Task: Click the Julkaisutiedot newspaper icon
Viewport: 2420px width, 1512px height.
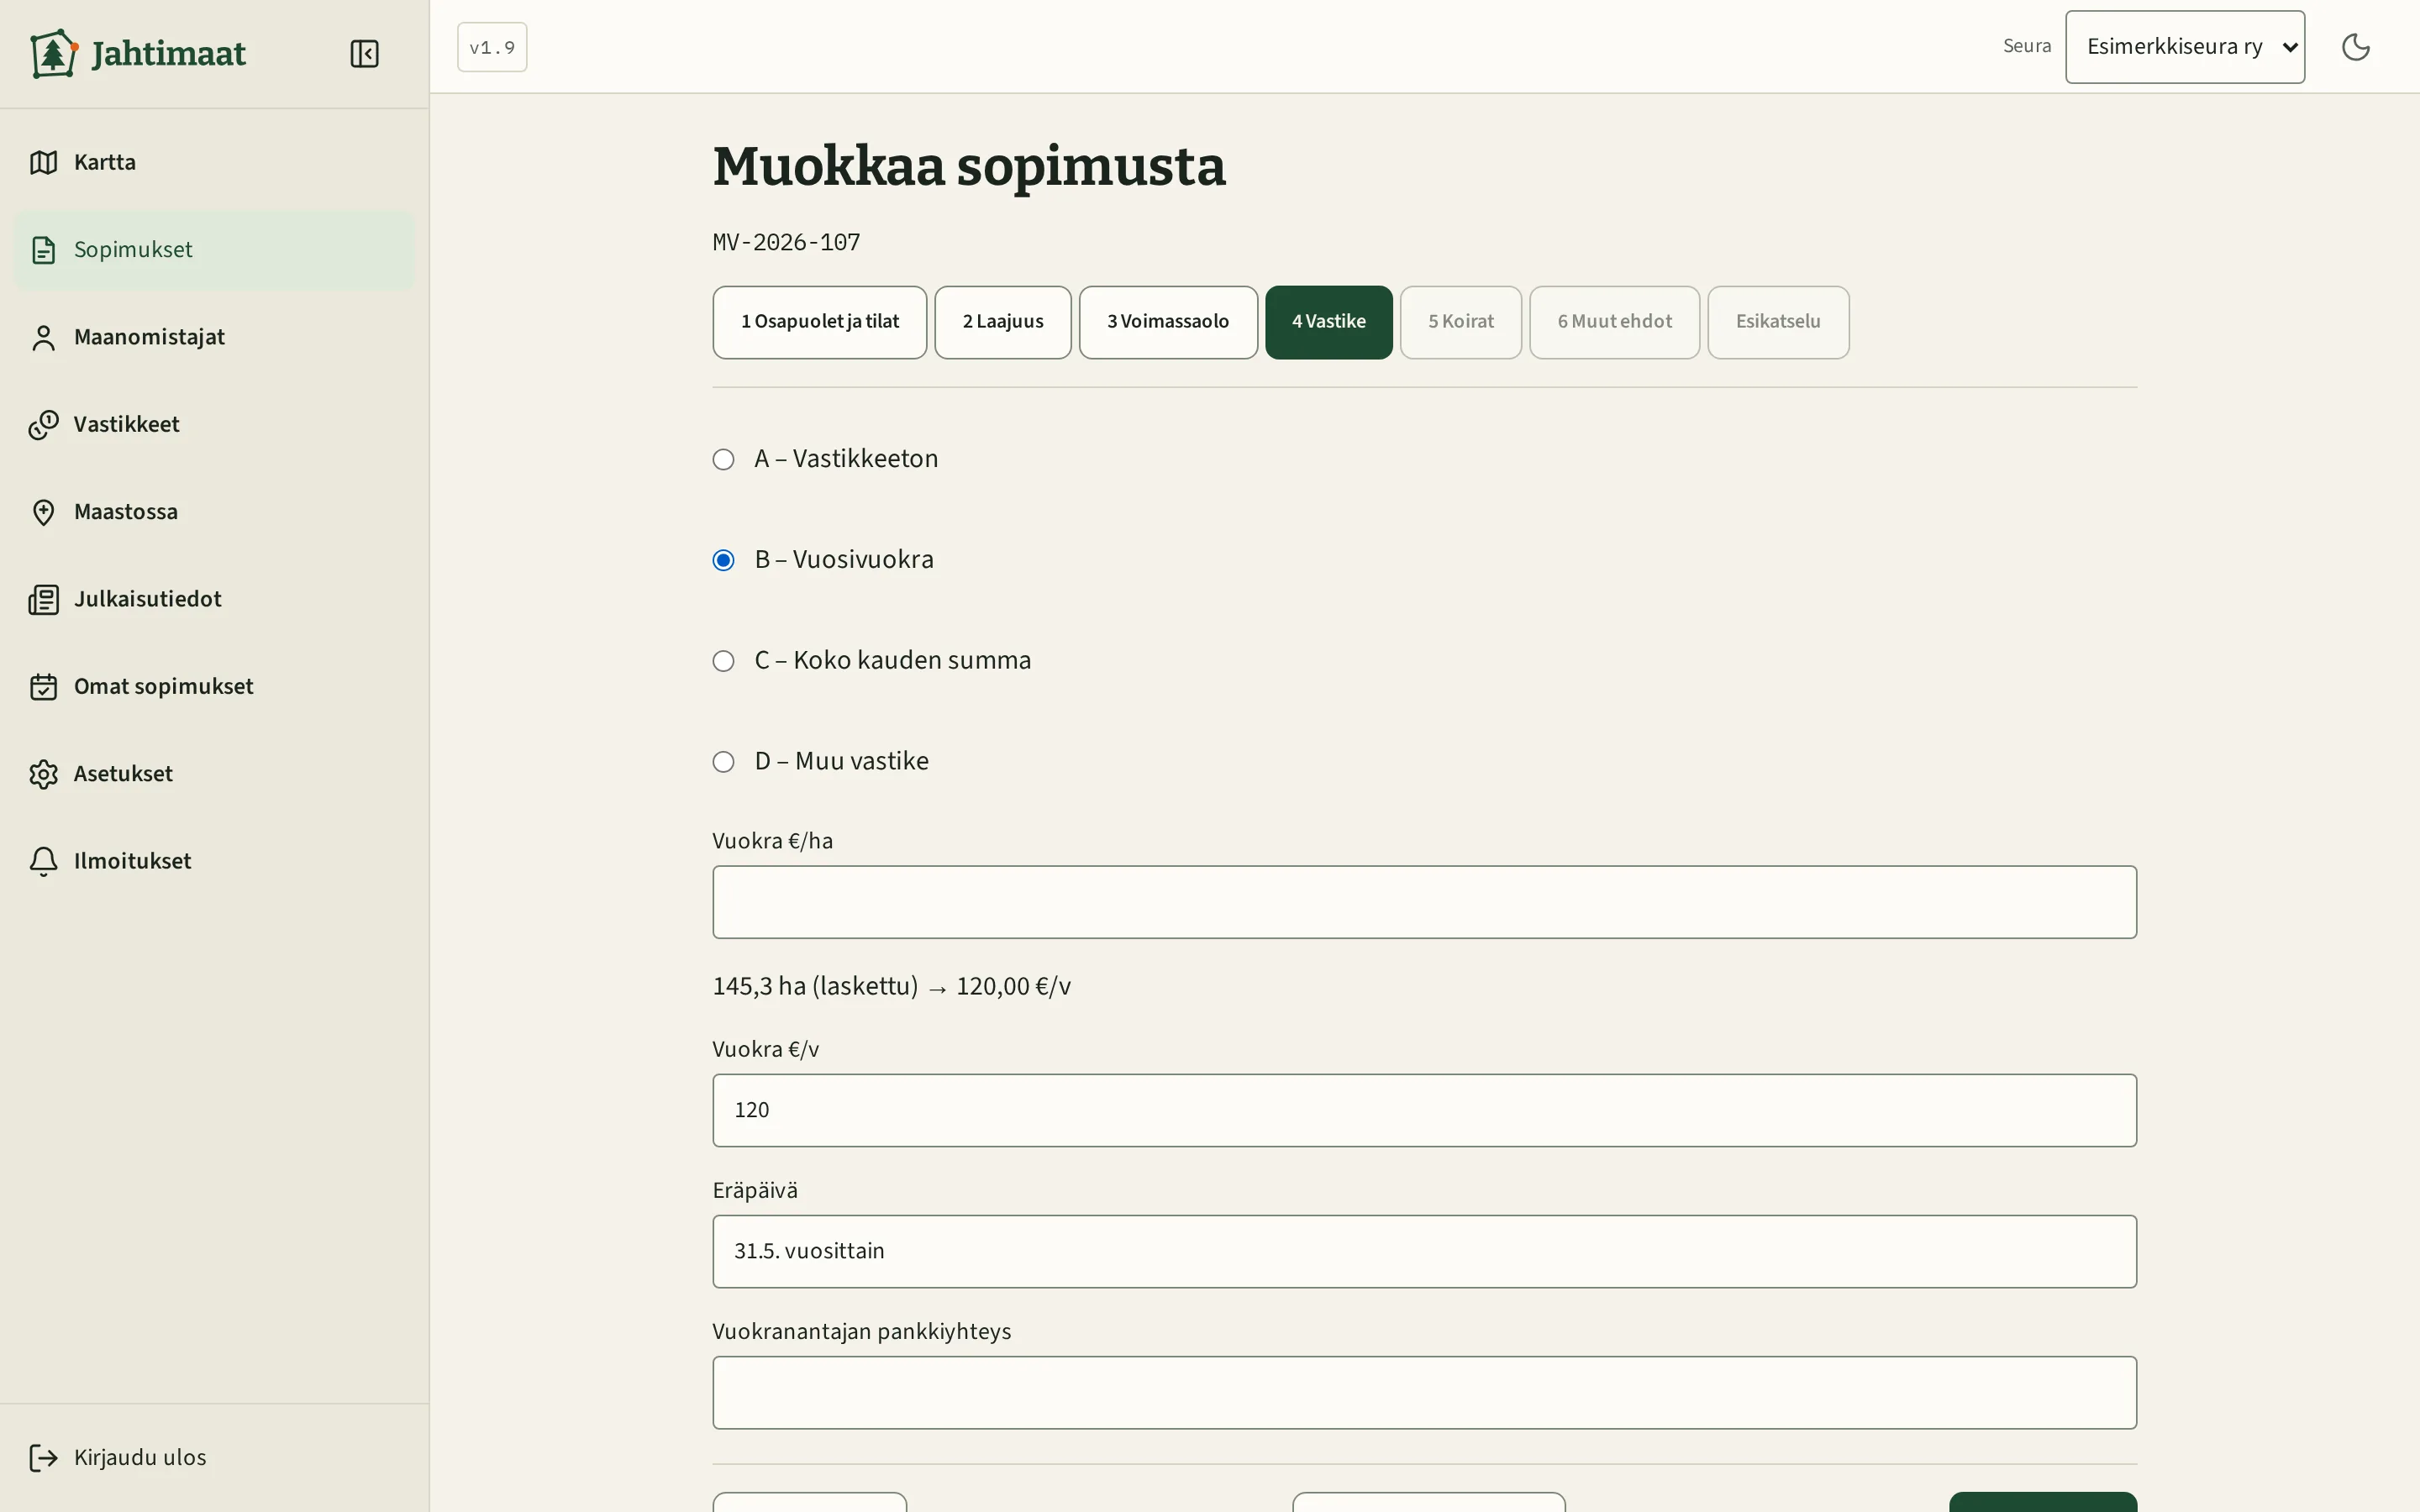Action: click(x=43, y=599)
